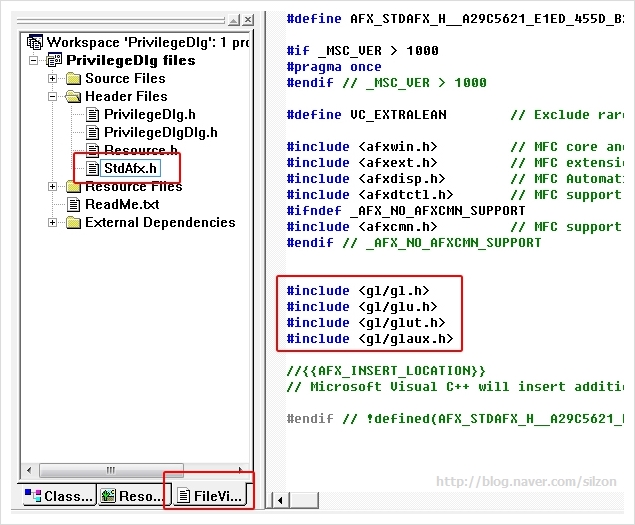Viewport: 635px width, 525px height.
Task: Switch to the ResourceView tab
Action: pyautogui.click(x=133, y=495)
